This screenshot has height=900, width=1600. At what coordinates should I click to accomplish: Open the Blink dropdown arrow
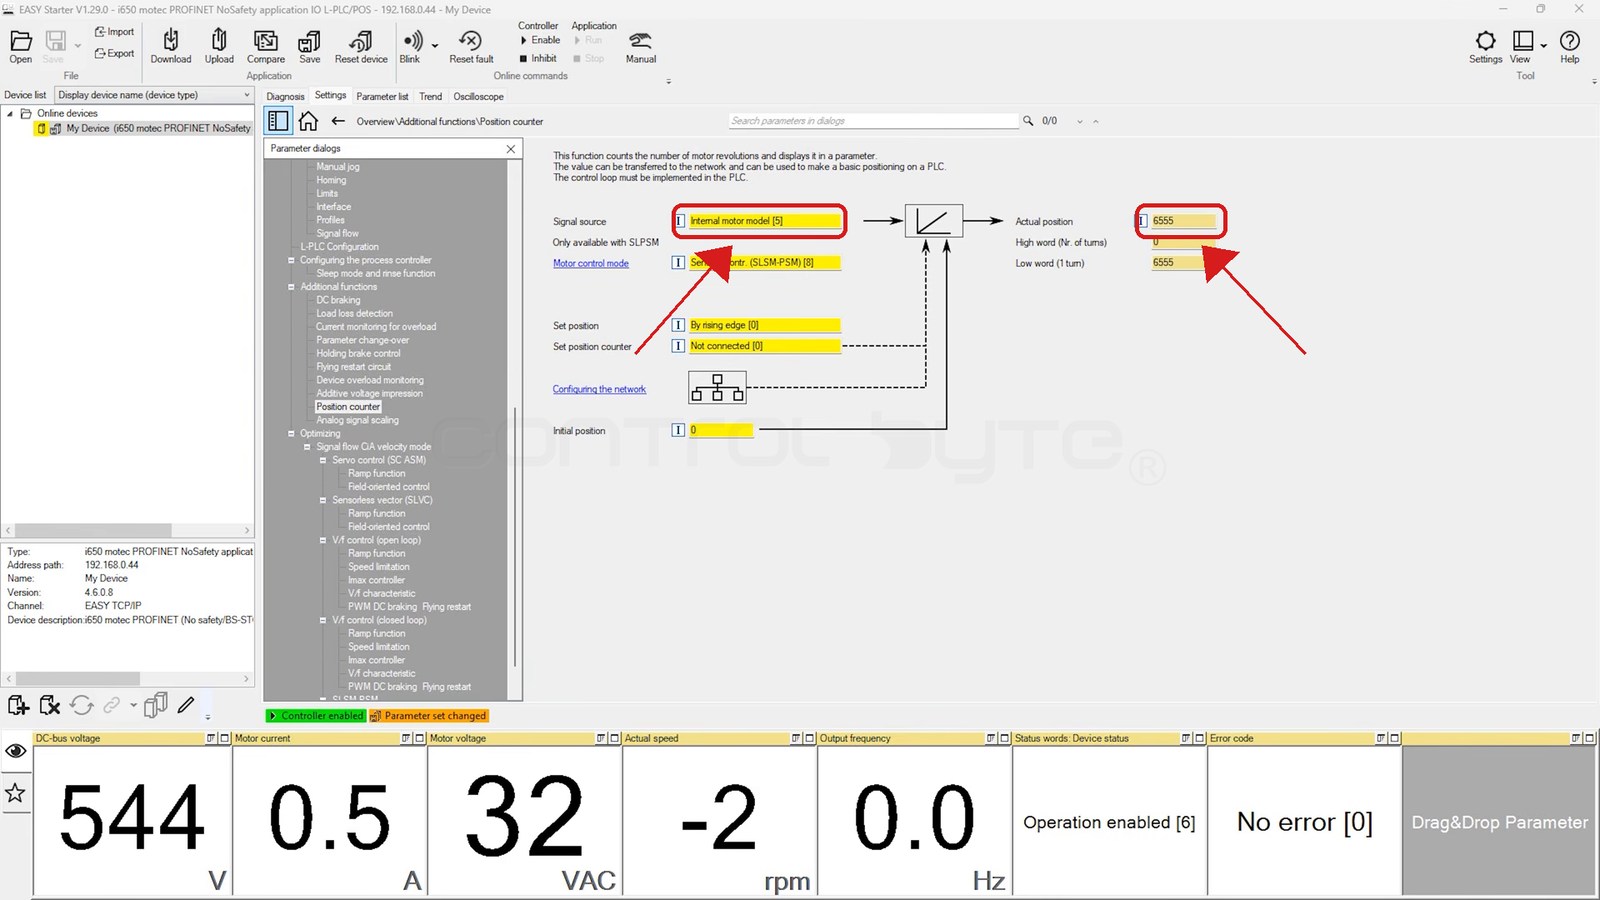click(434, 45)
